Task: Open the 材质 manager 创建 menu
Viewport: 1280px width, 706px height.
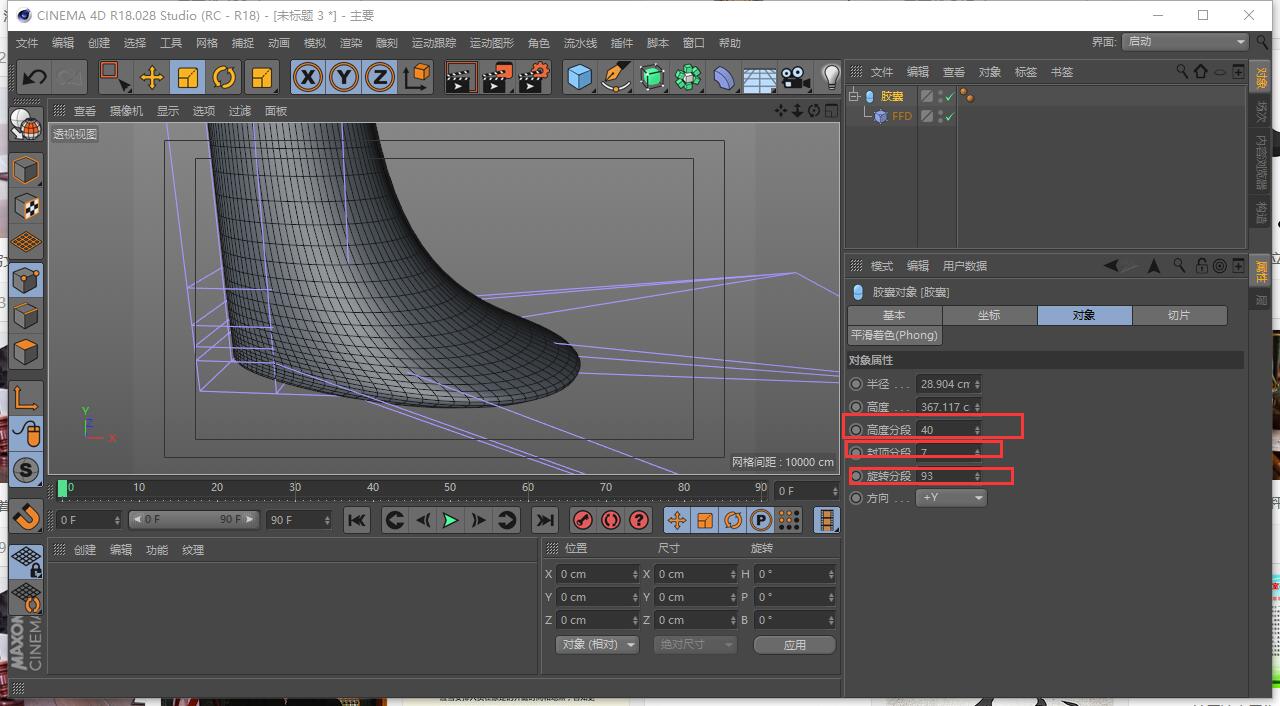Action: (84, 550)
